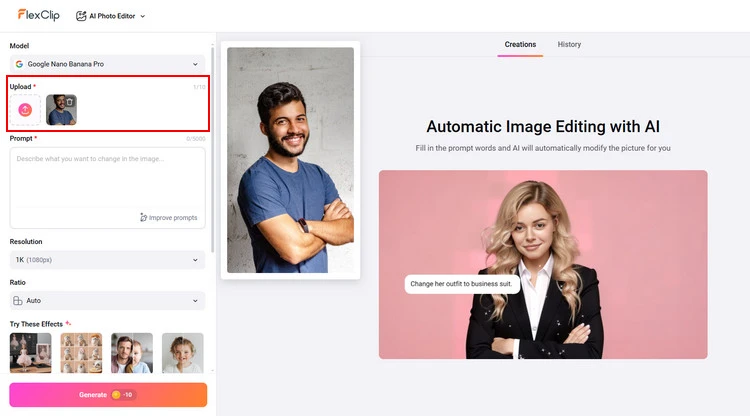This screenshot has height=416, width=750.
Task: Choose the first effect thumbnail in Try These Effects
Action: (30, 353)
